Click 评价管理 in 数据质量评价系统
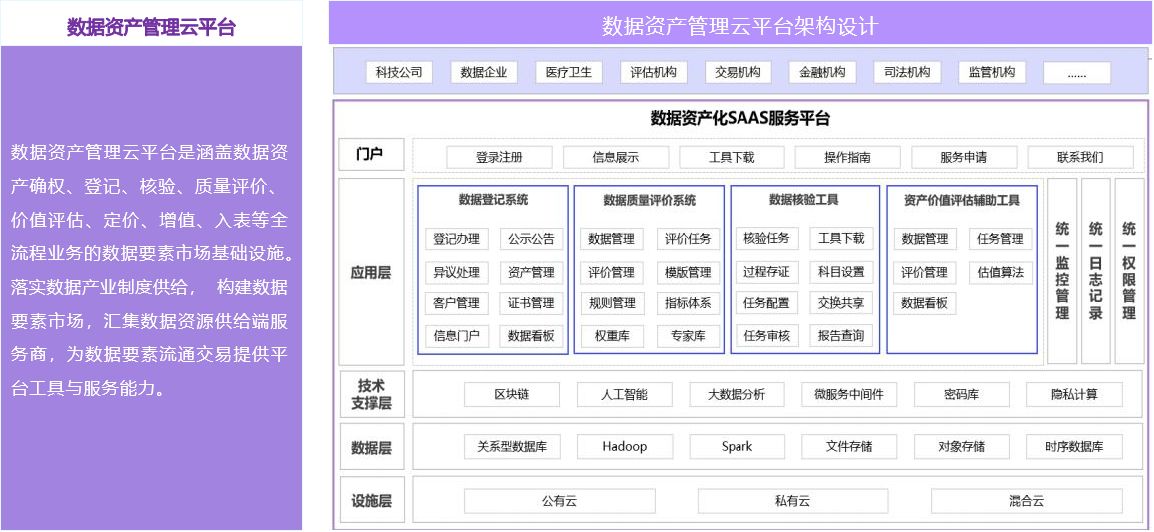The height and width of the screenshot is (532, 1154). 612,272
